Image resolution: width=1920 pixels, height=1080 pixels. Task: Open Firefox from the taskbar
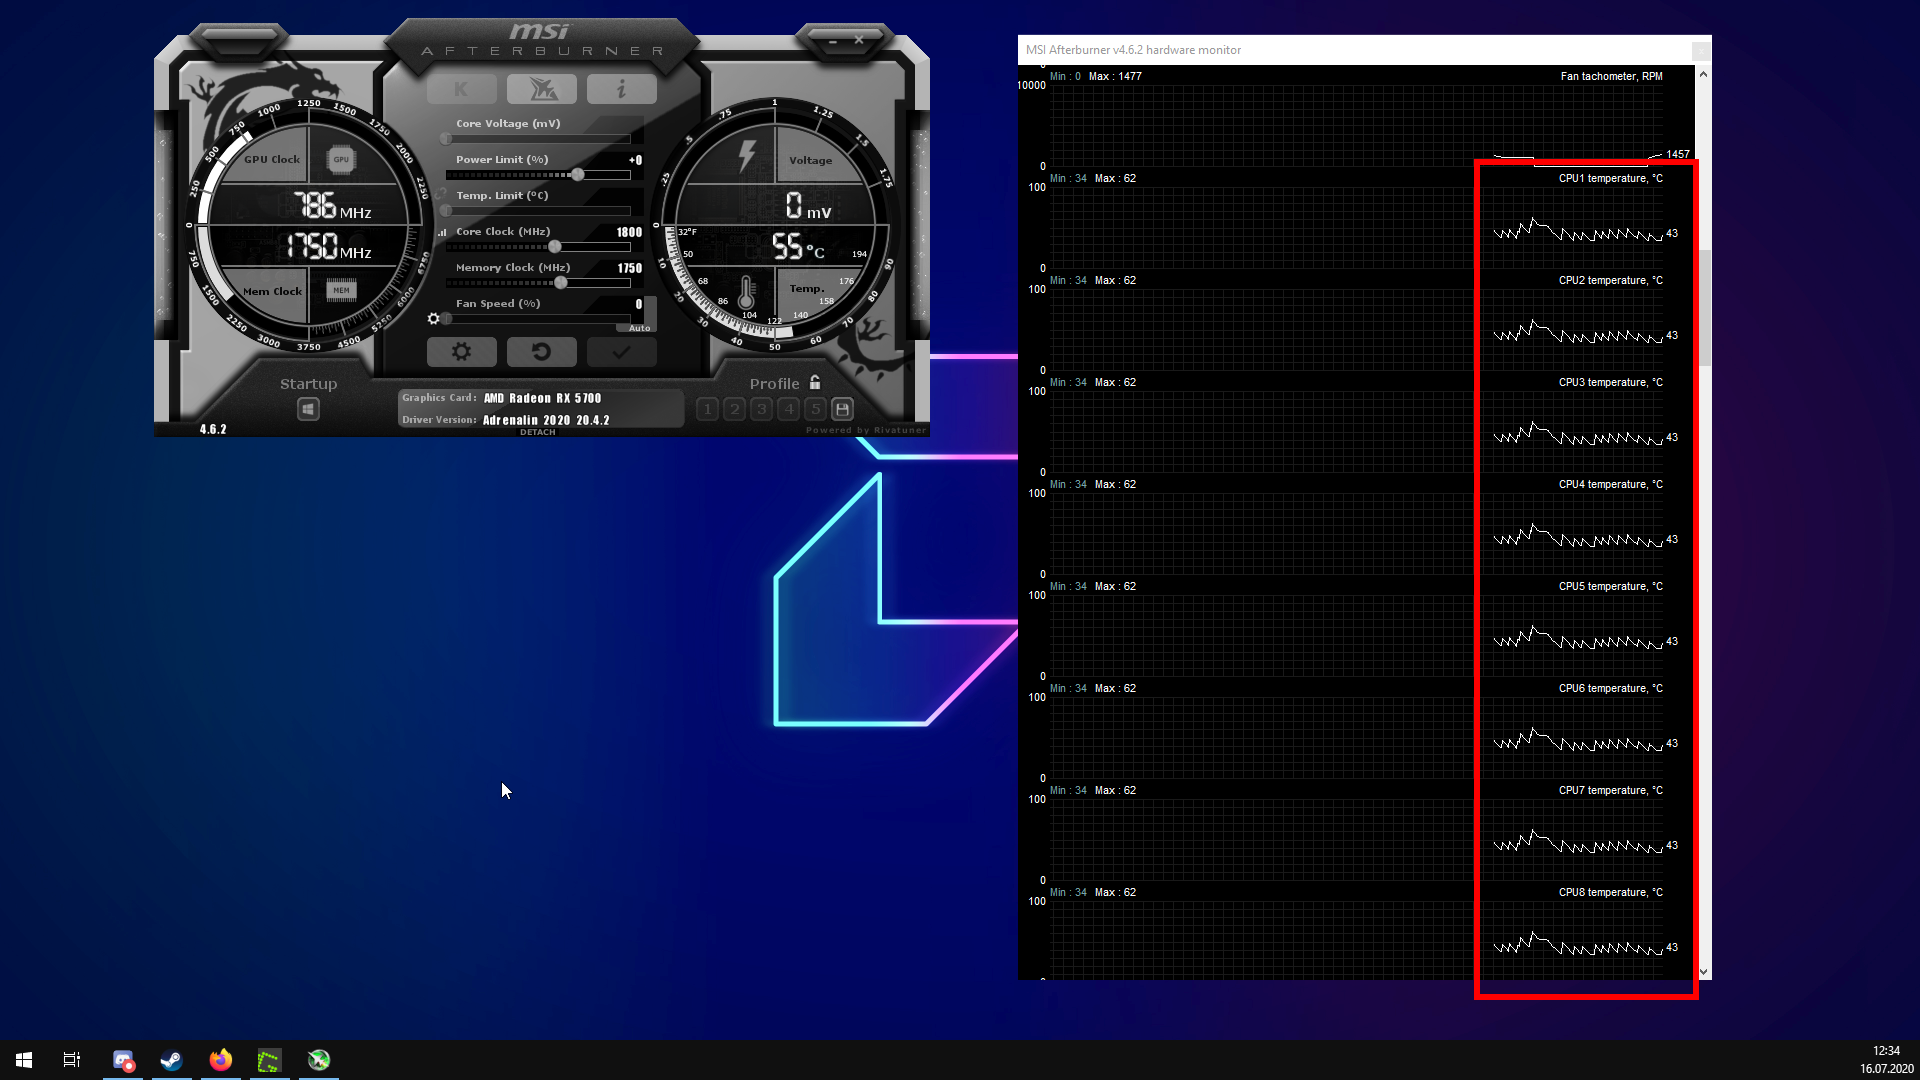pos(220,1060)
